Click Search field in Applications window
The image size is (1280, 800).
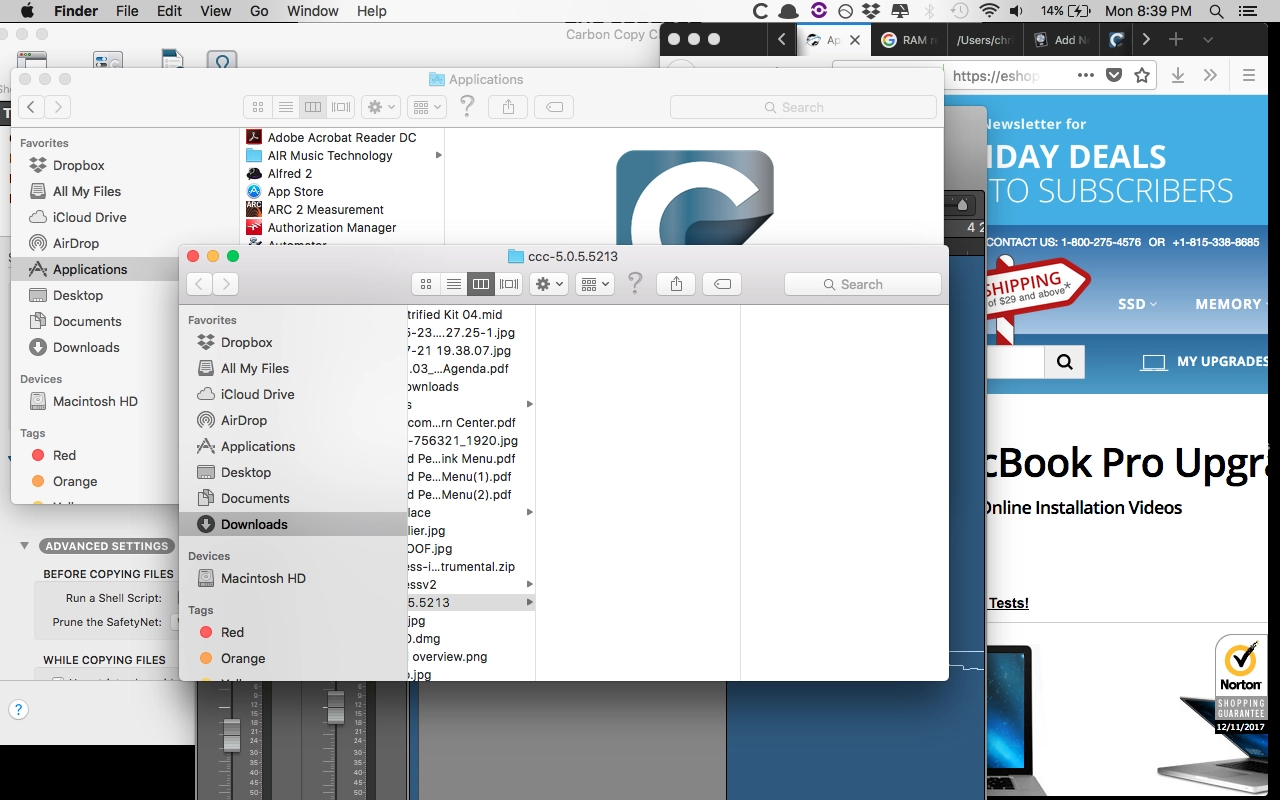[803, 107]
